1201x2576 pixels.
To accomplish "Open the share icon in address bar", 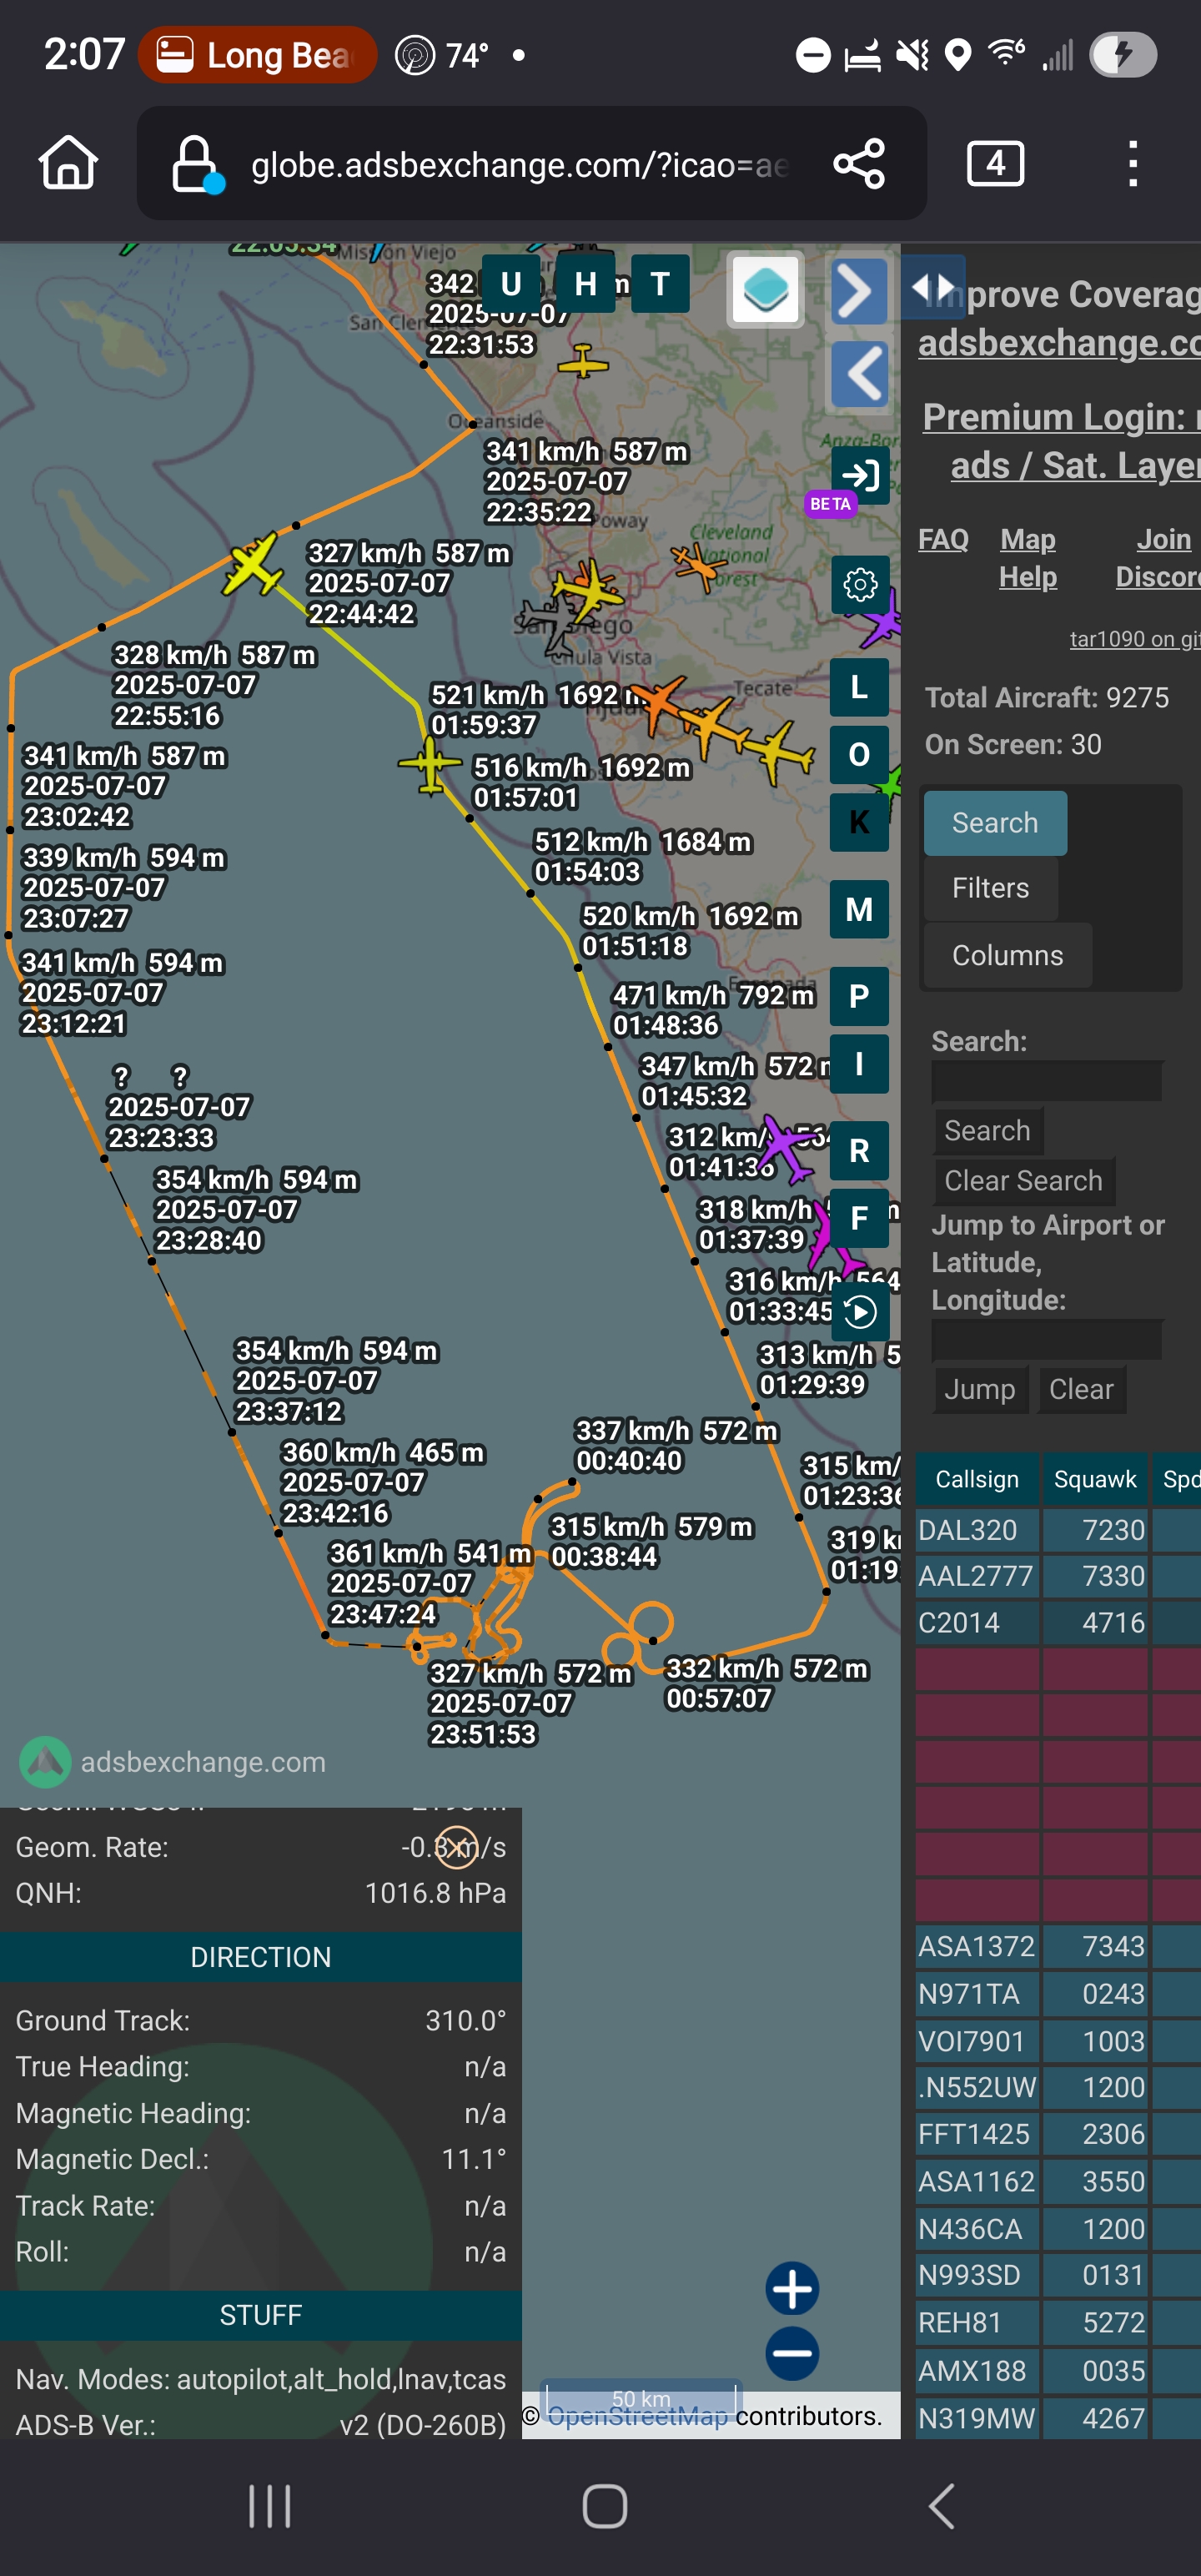I will click(859, 163).
